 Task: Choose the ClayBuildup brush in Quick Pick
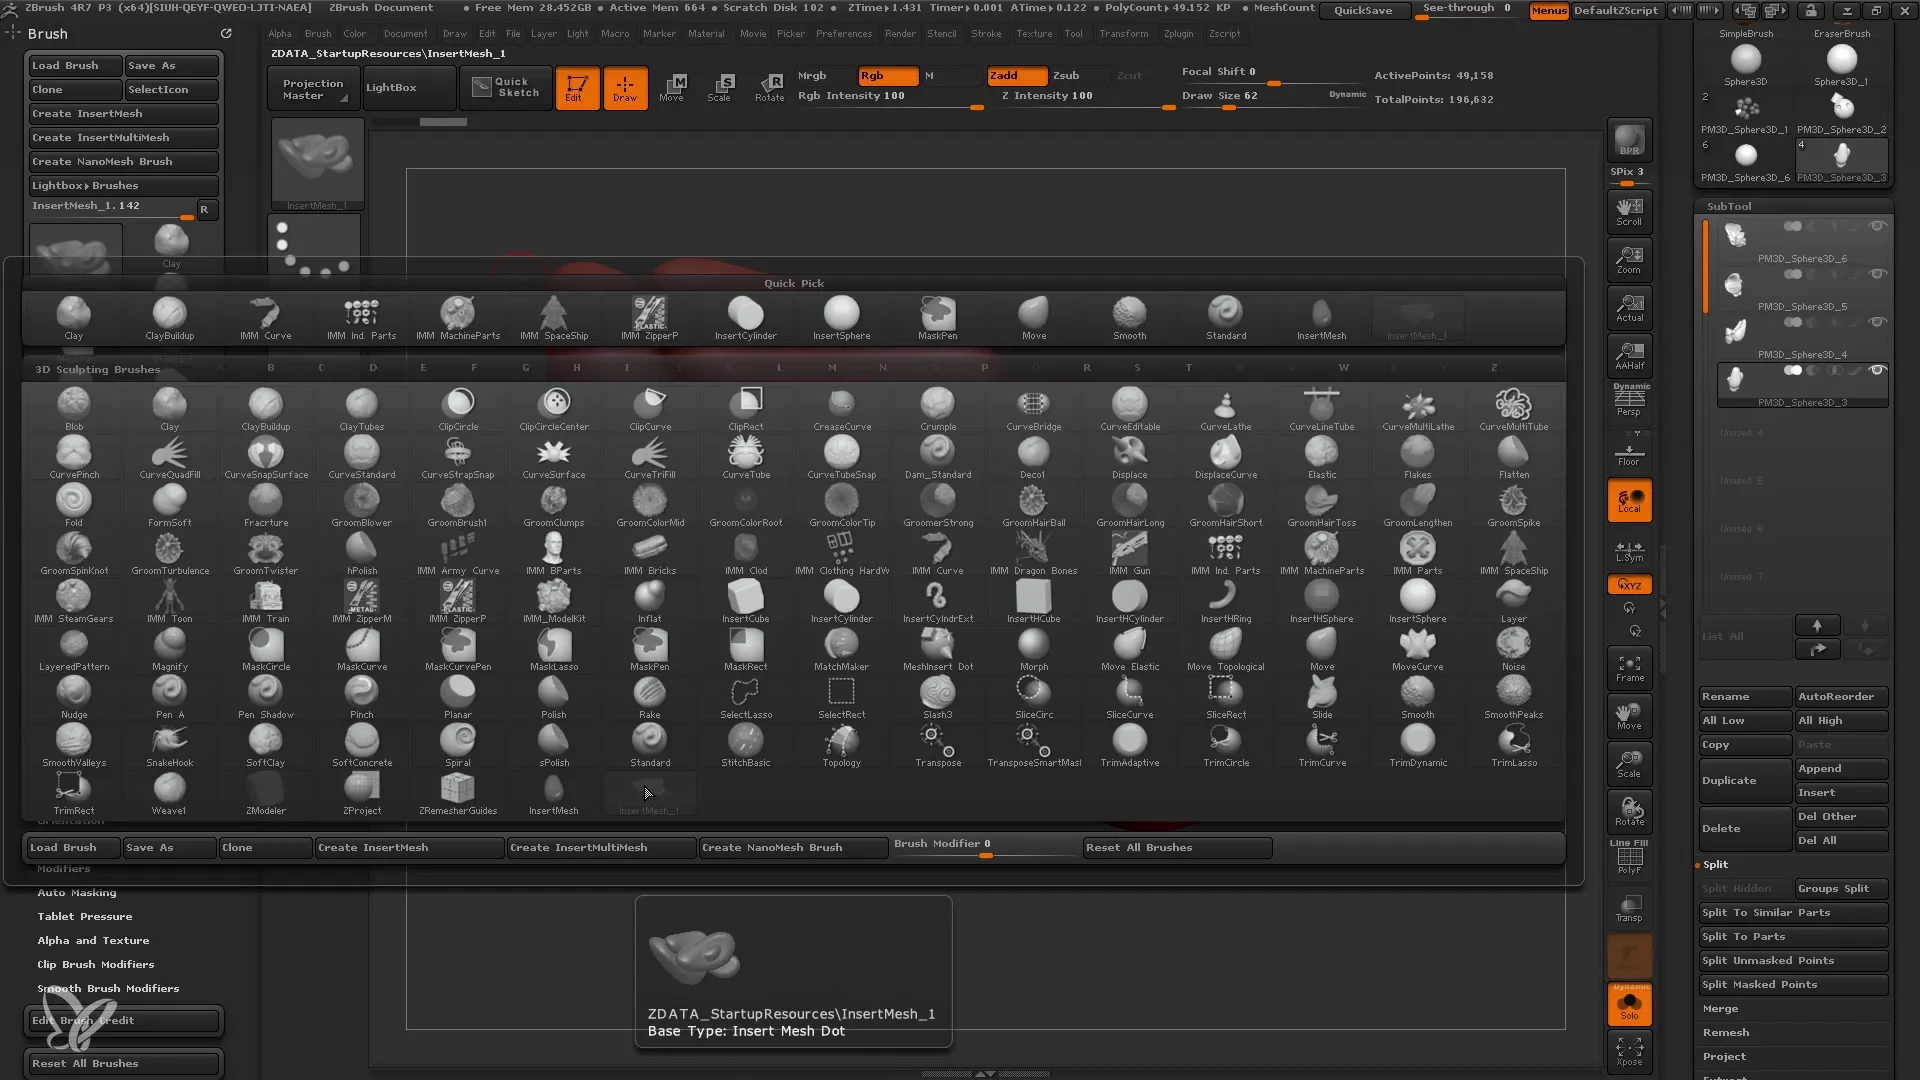pos(169,318)
